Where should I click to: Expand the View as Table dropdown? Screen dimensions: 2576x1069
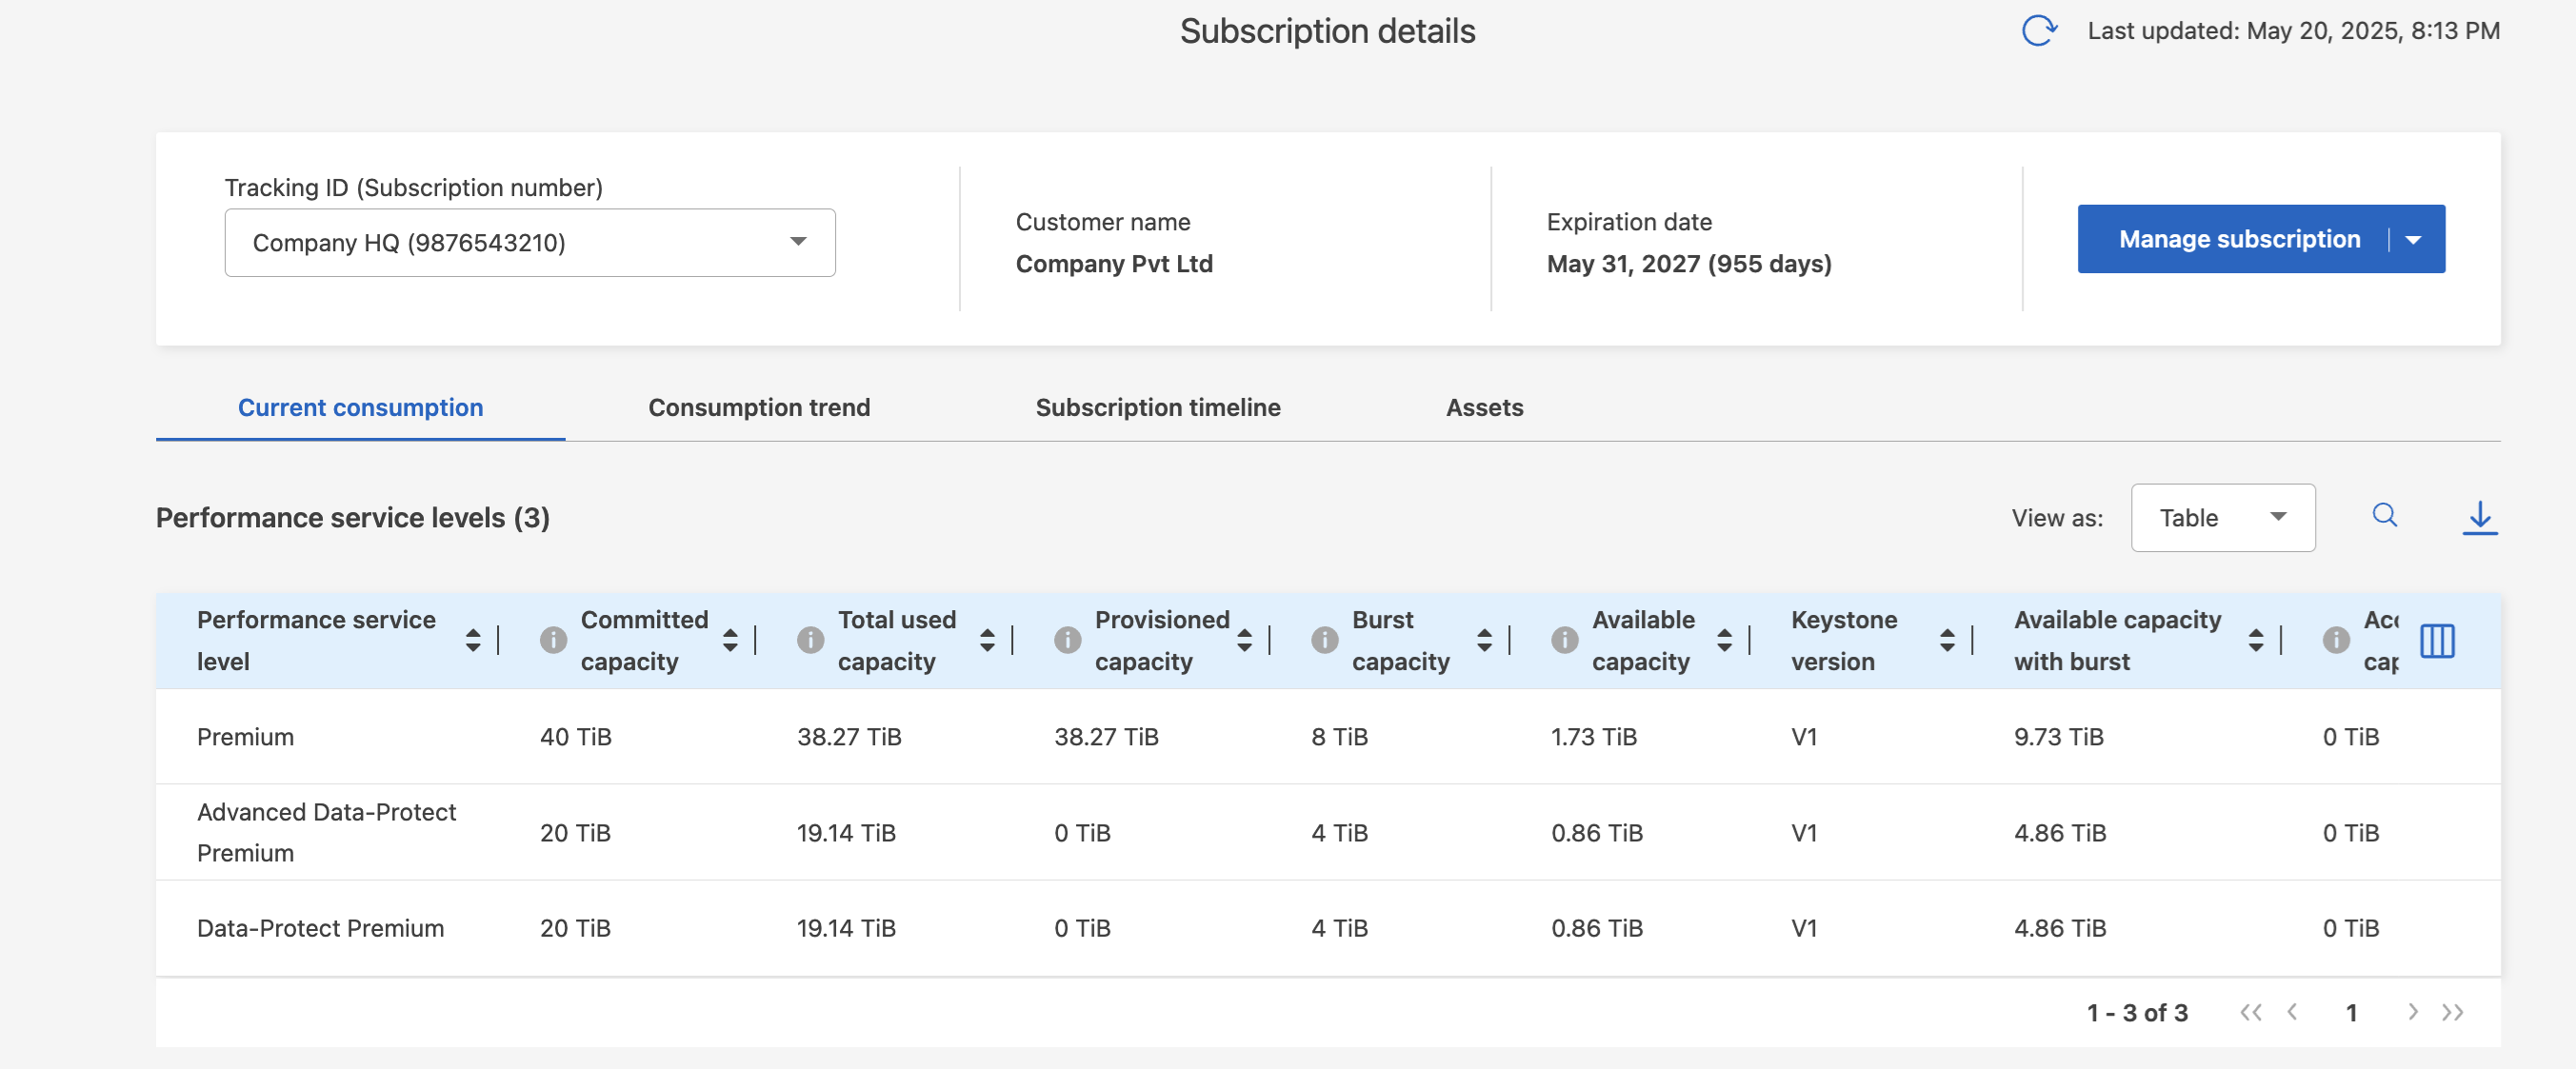coord(2222,517)
